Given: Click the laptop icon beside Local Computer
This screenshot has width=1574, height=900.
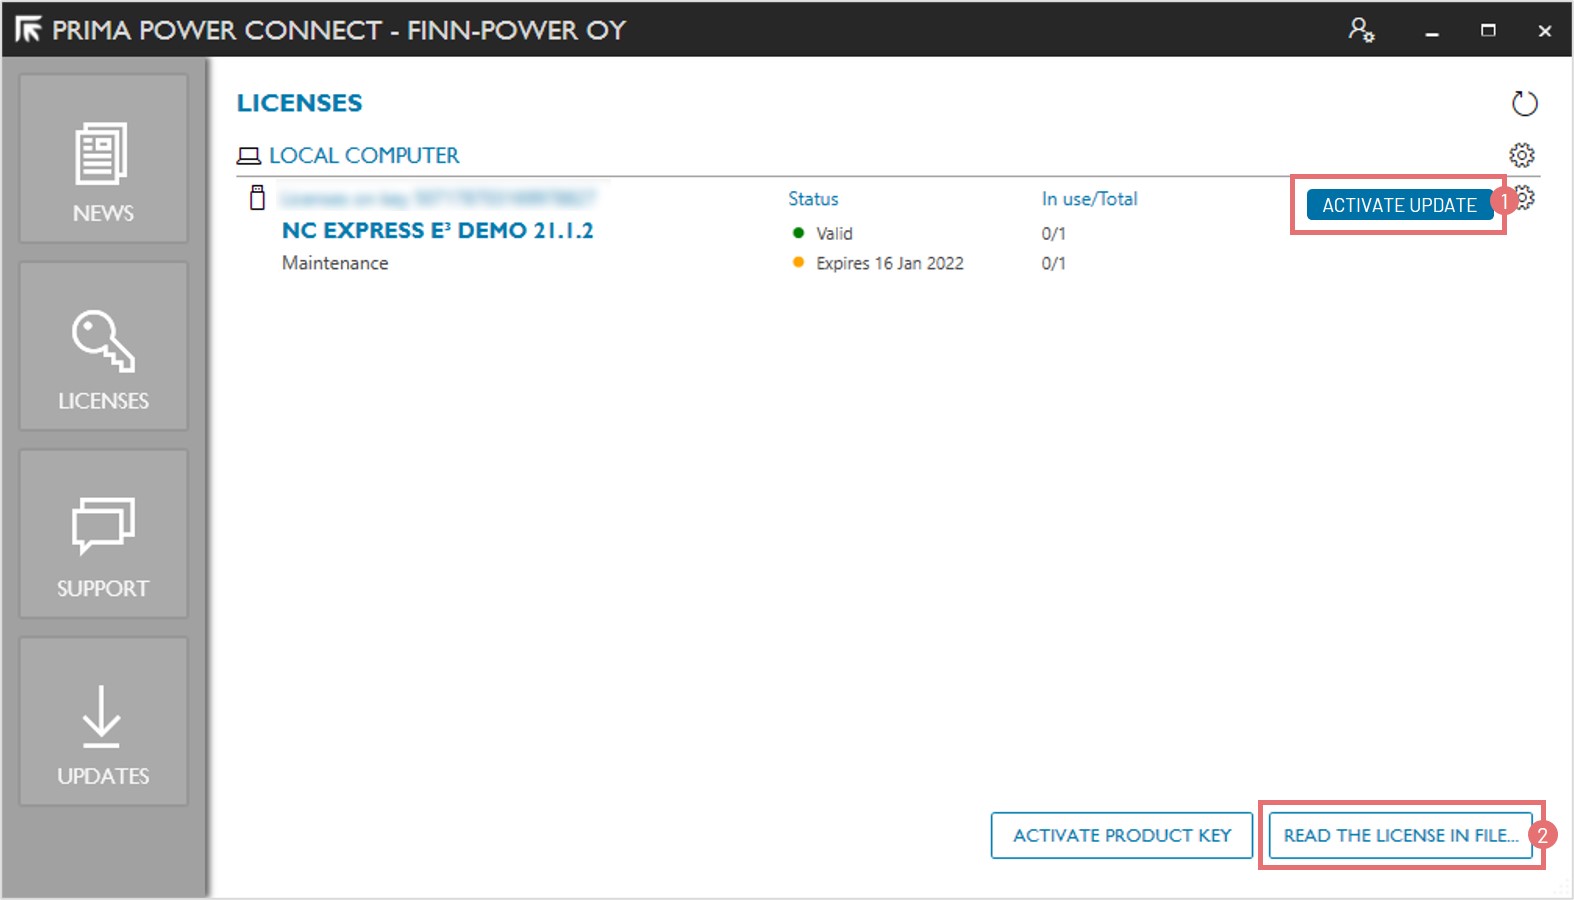Looking at the screenshot, I should (x=248, y=156).
